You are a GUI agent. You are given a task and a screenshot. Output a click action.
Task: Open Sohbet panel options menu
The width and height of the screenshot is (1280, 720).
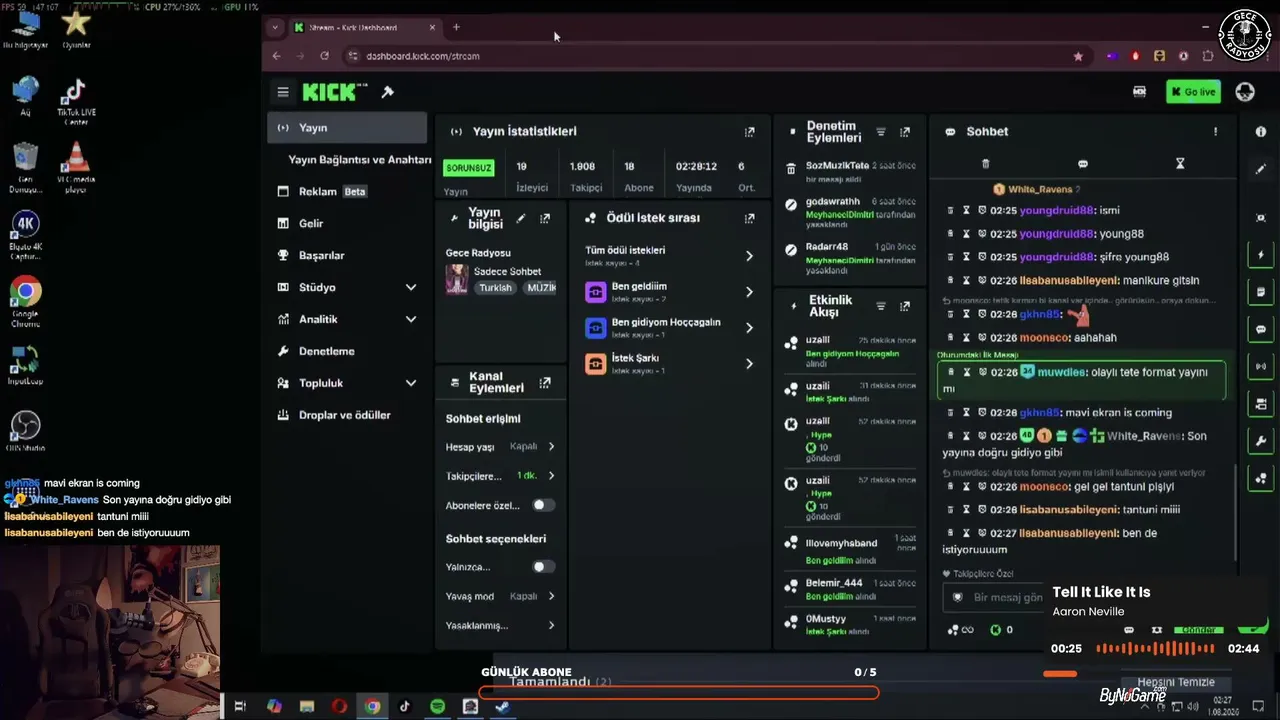tap(1216, 131)
